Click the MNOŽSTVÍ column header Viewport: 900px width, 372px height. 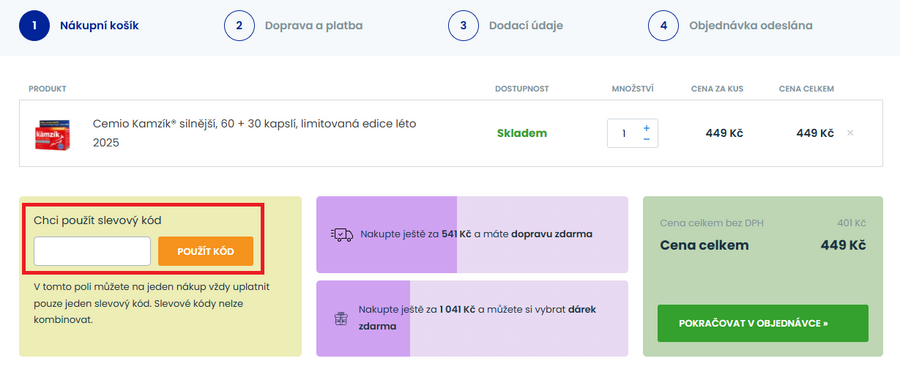[633, 89]
